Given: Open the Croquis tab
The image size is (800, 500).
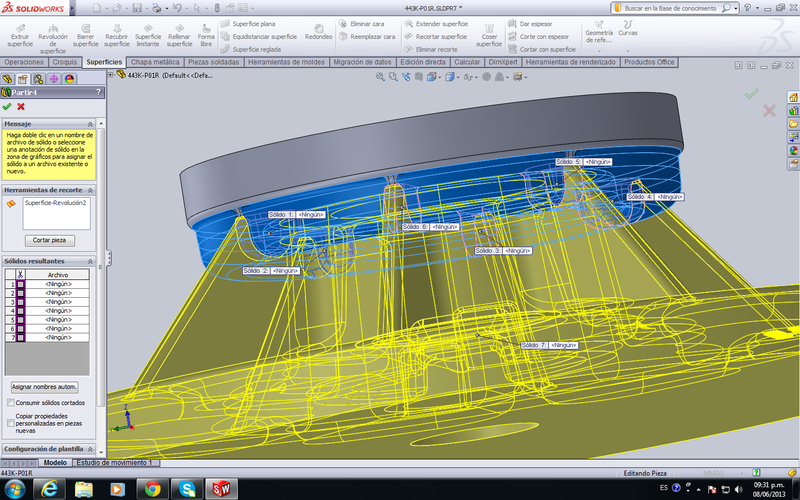Looking at the screenshot, I should coord(65,62).
